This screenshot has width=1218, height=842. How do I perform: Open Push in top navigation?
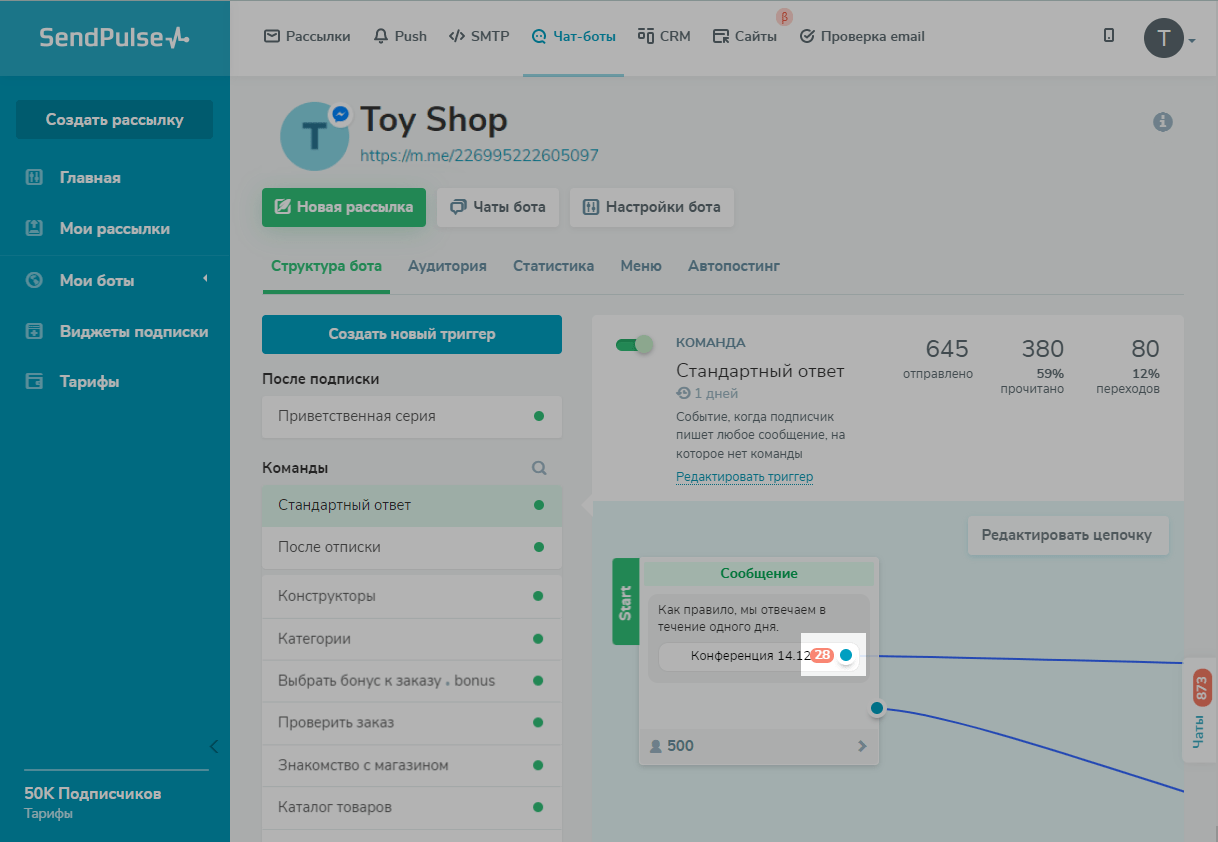(x=399, y=36)
